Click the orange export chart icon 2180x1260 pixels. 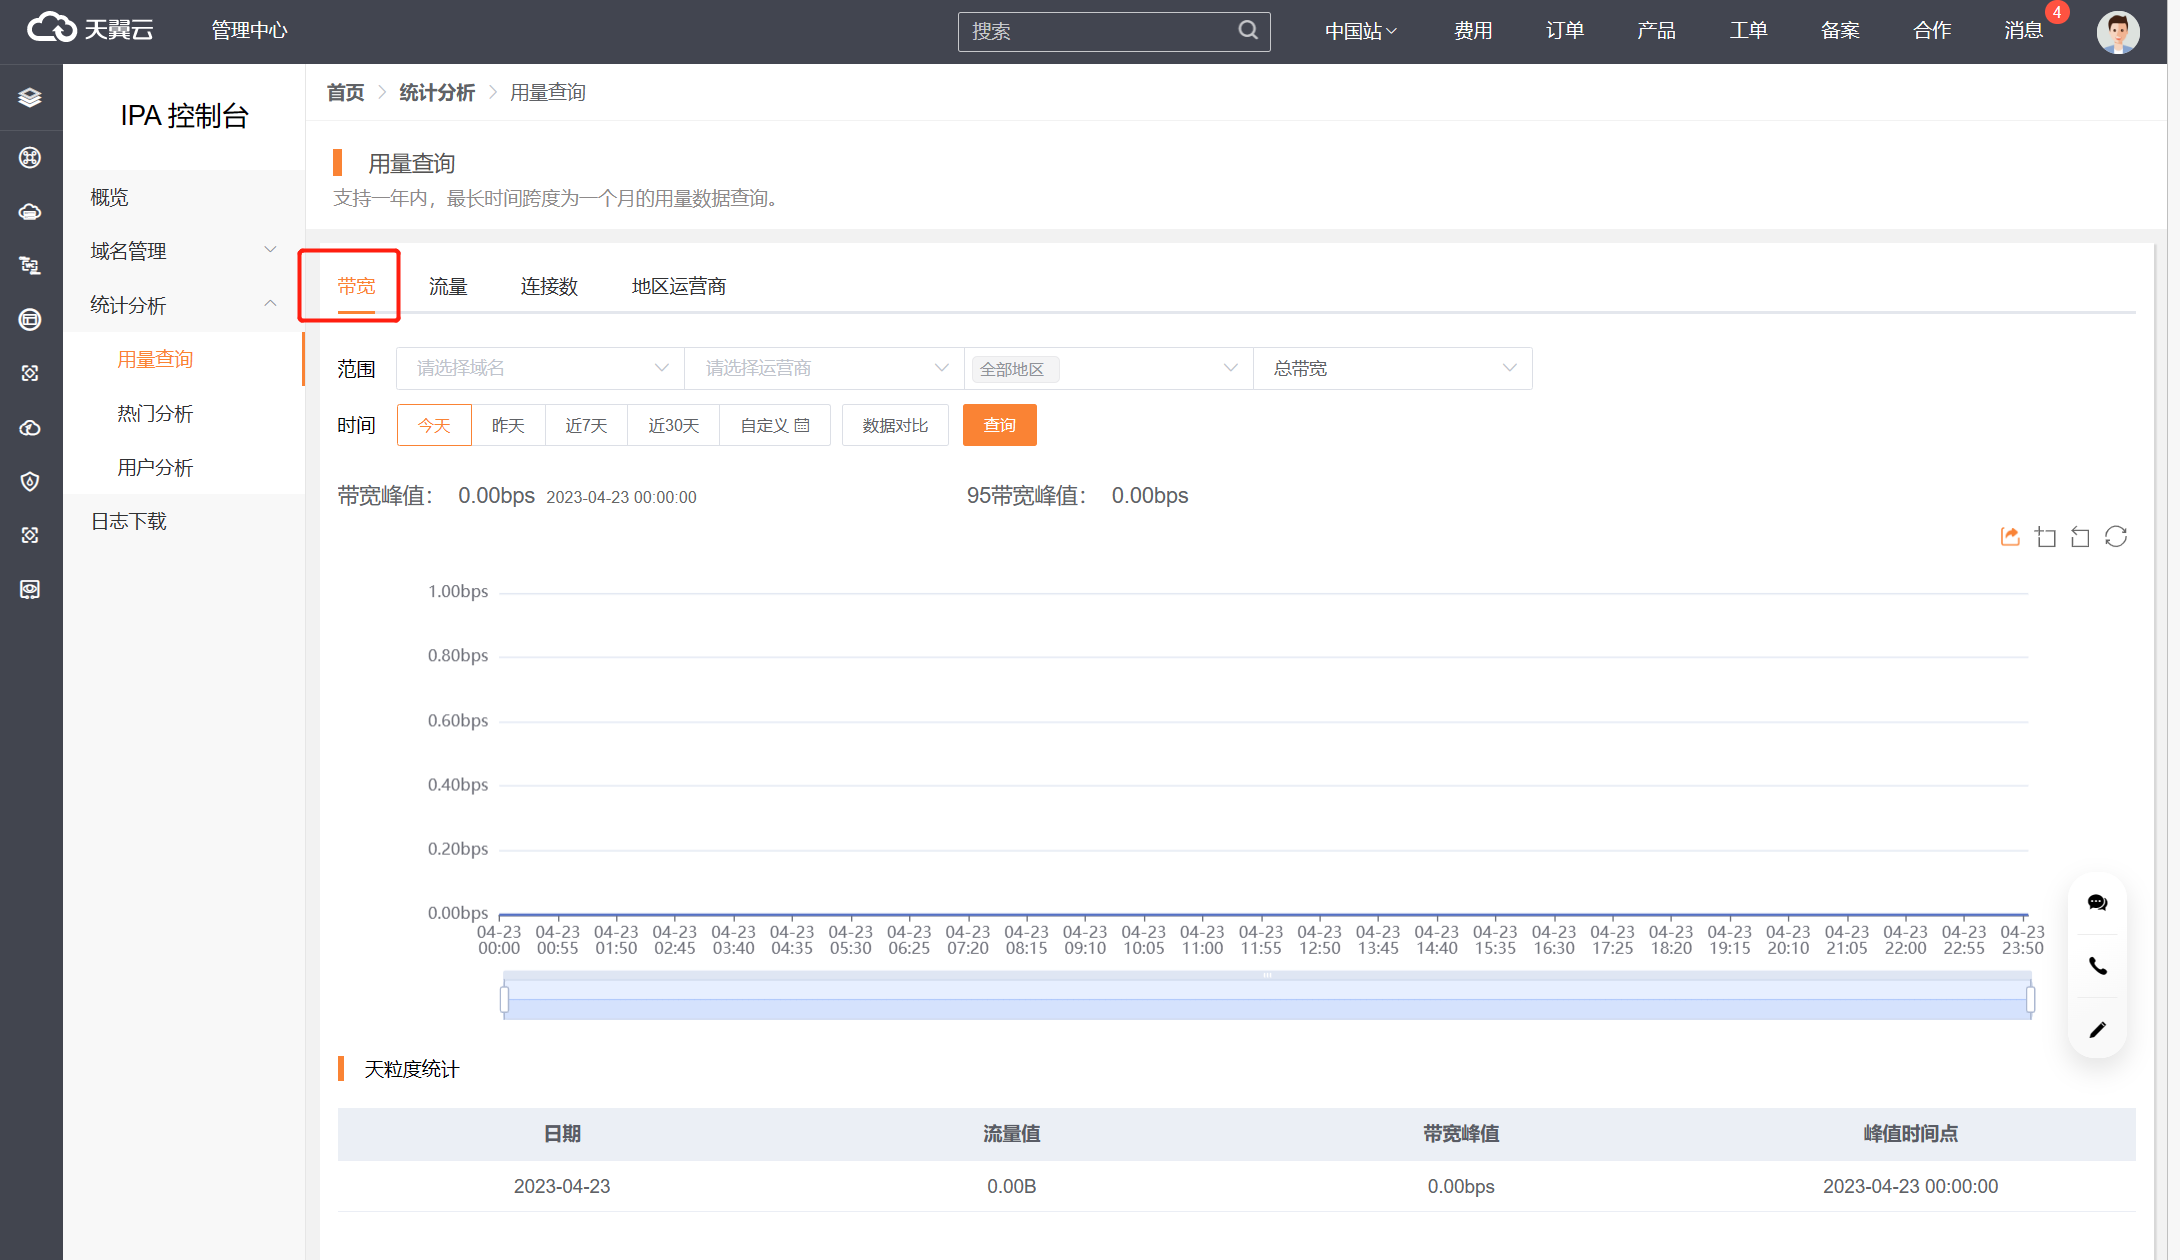(2010, 537)
